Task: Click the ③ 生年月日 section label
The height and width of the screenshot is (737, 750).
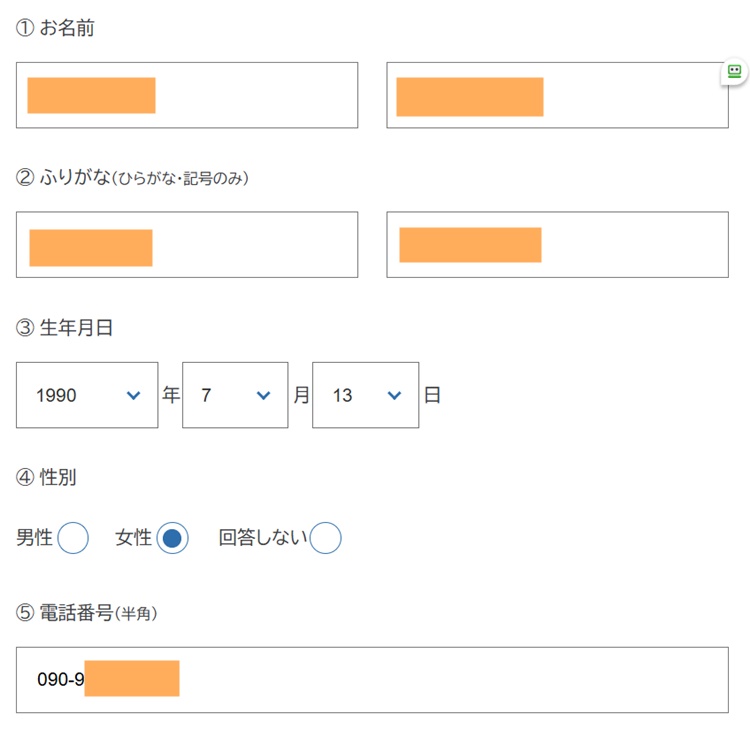Action: [64, 328]
